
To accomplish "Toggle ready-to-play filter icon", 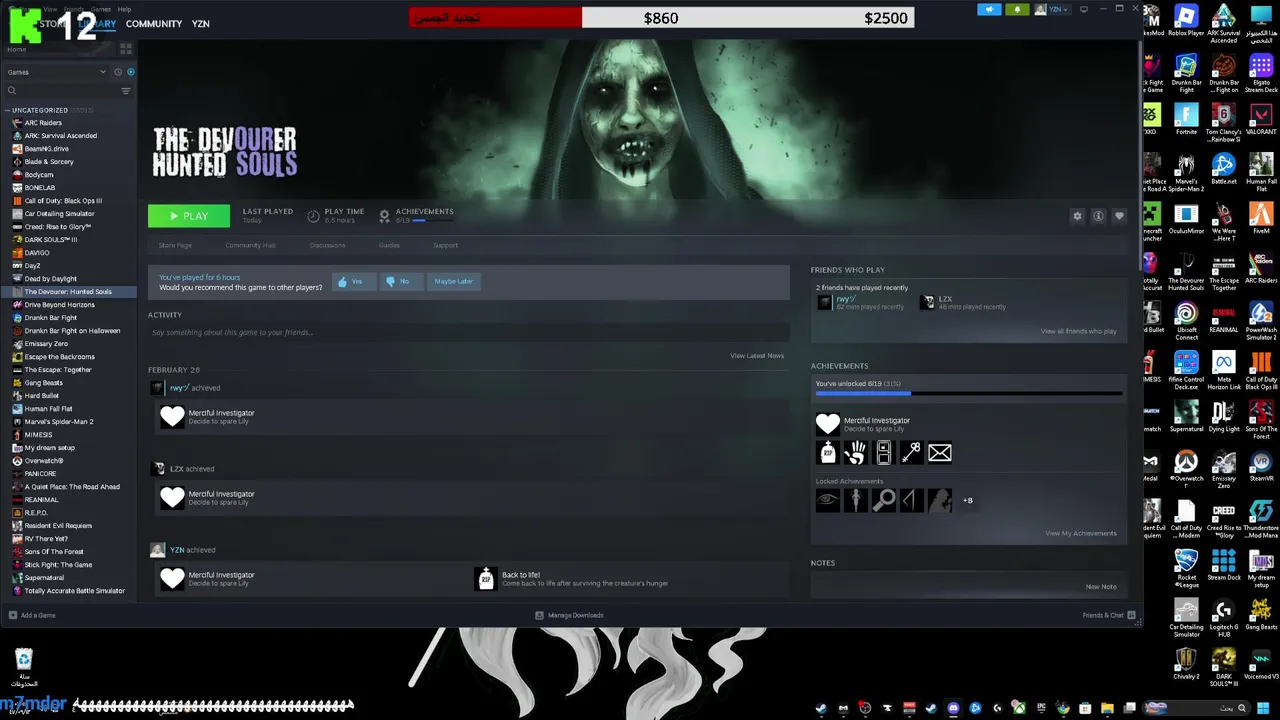I will 130,72.
